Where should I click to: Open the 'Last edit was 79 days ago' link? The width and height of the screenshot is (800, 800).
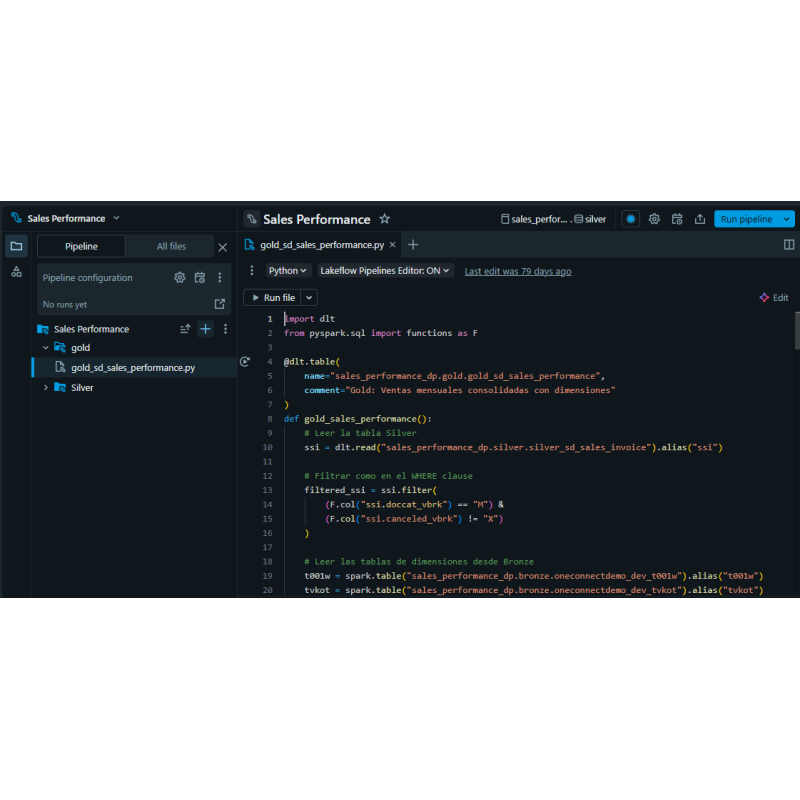point(518,271)
